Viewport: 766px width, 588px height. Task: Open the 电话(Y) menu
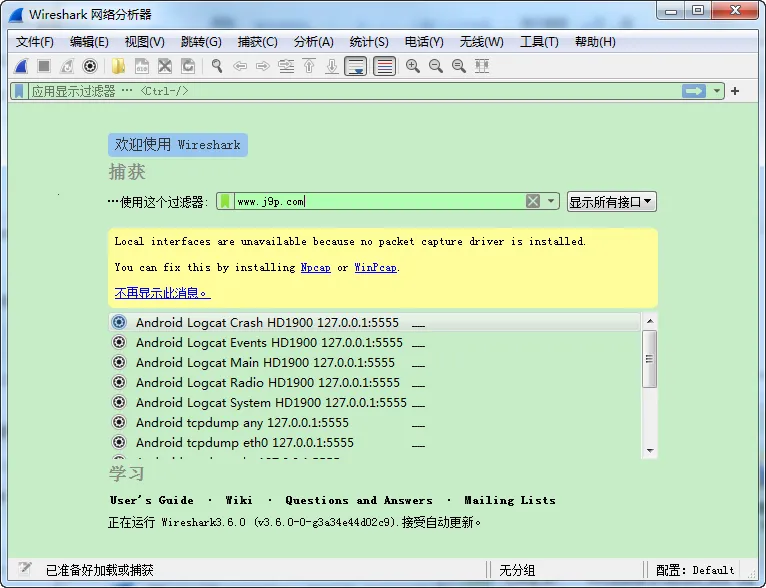point(424,42)
